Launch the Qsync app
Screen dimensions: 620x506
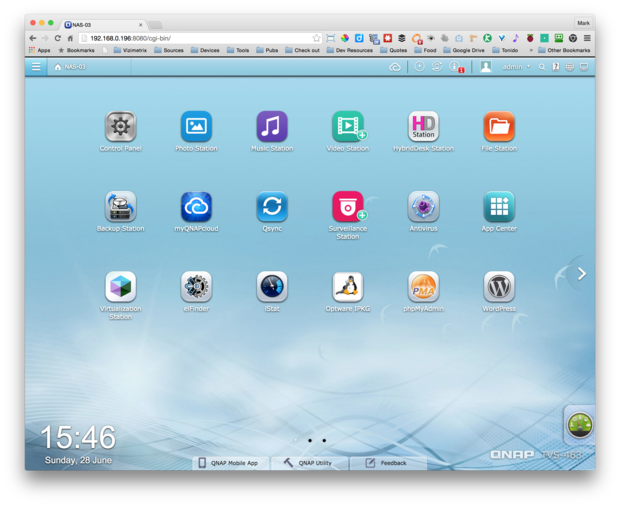tap(272, 206)
